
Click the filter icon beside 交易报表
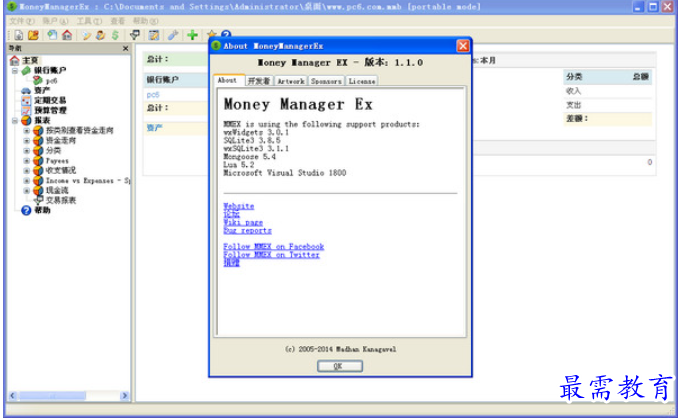point(39,200)
